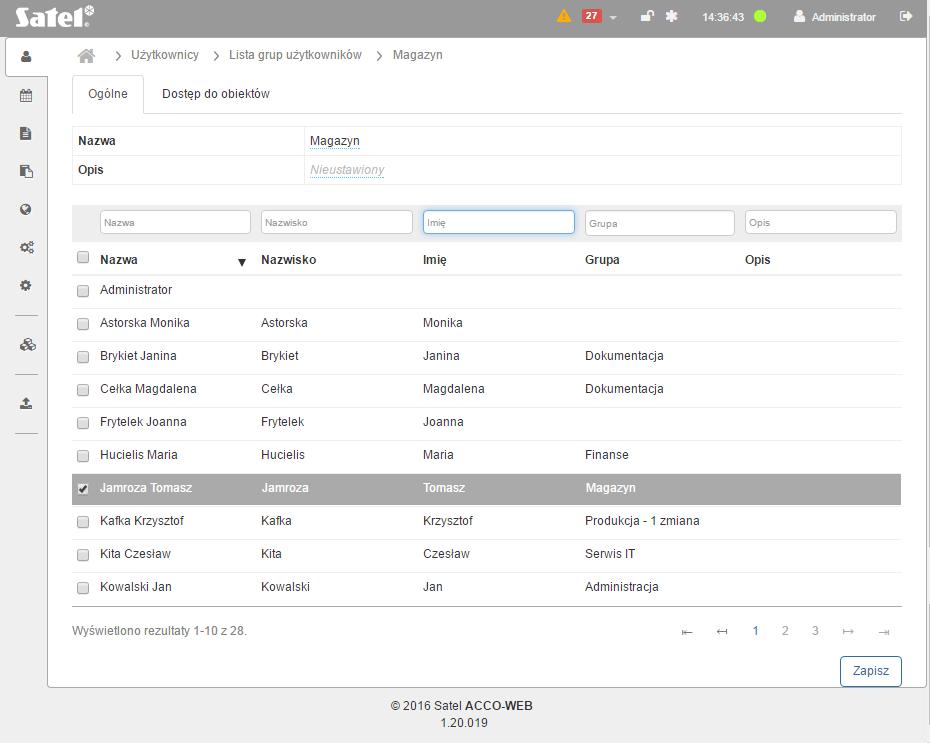Check the Hucielis Maria checkbox

[83, 455]
